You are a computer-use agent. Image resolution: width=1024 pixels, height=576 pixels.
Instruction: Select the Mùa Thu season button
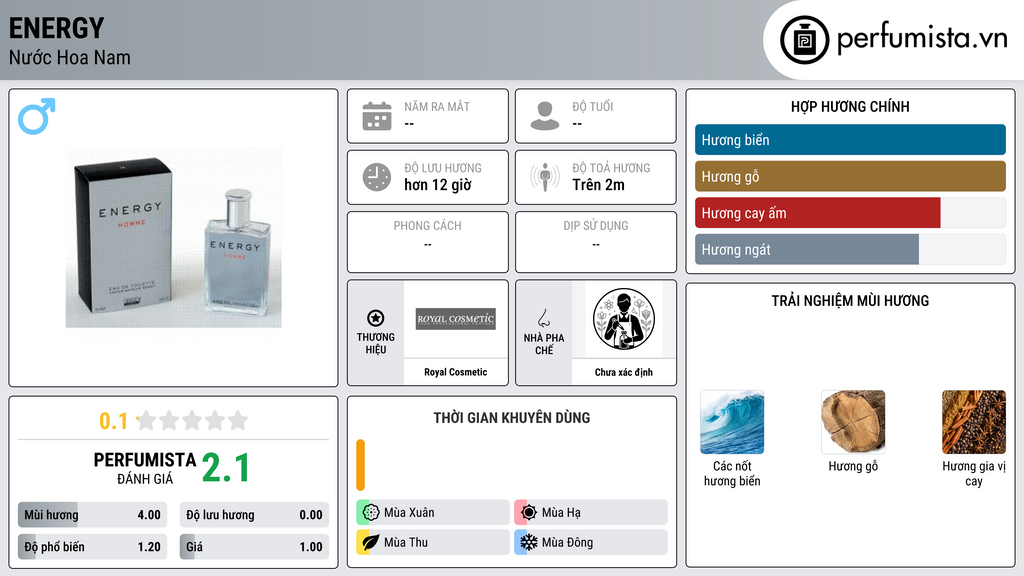click(433, 542)
